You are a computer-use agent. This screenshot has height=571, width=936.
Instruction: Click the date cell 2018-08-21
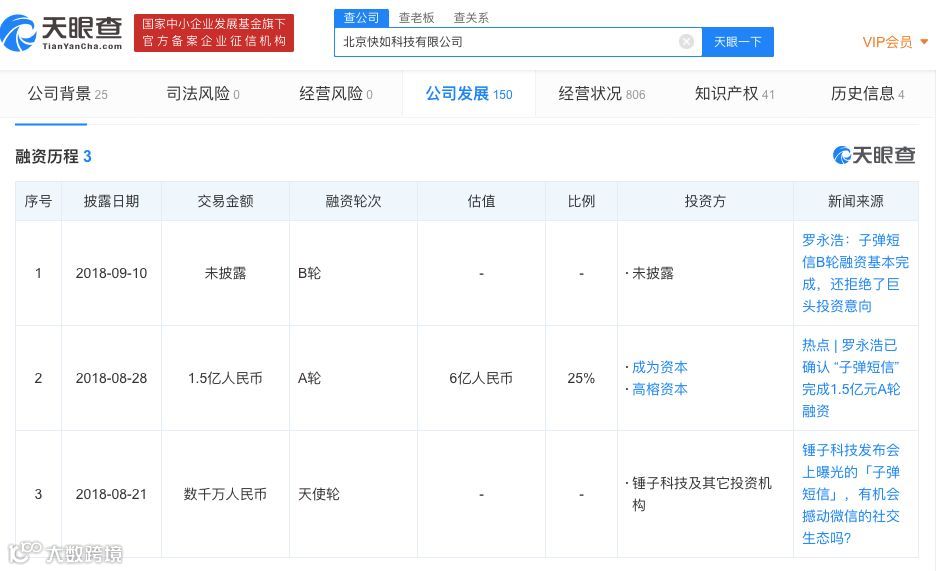click(x=111, y=494)
